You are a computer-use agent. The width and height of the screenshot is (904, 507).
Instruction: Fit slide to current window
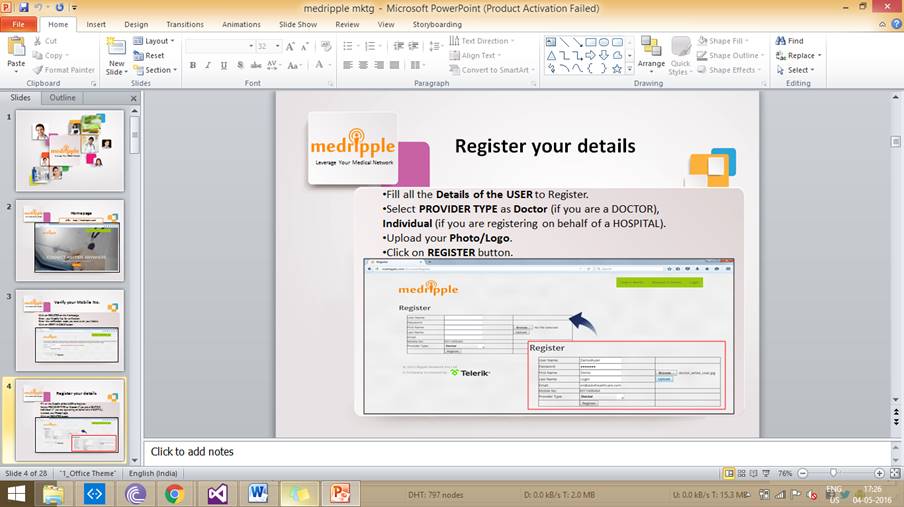894,473
